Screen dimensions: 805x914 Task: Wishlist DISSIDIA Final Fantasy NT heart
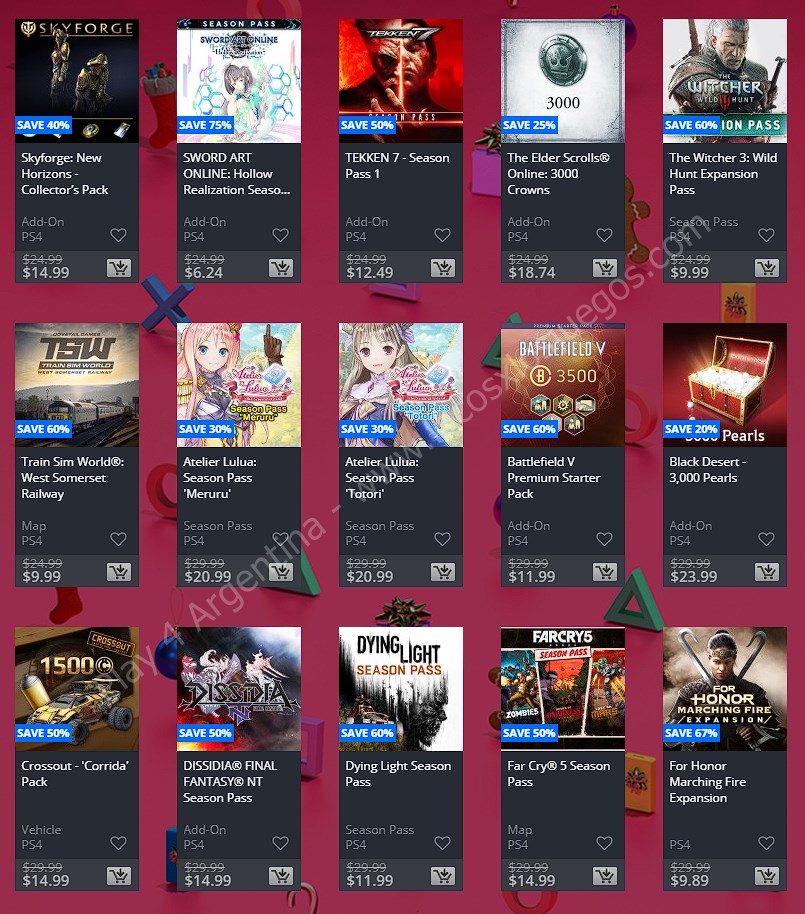click(x=280, y=843)
